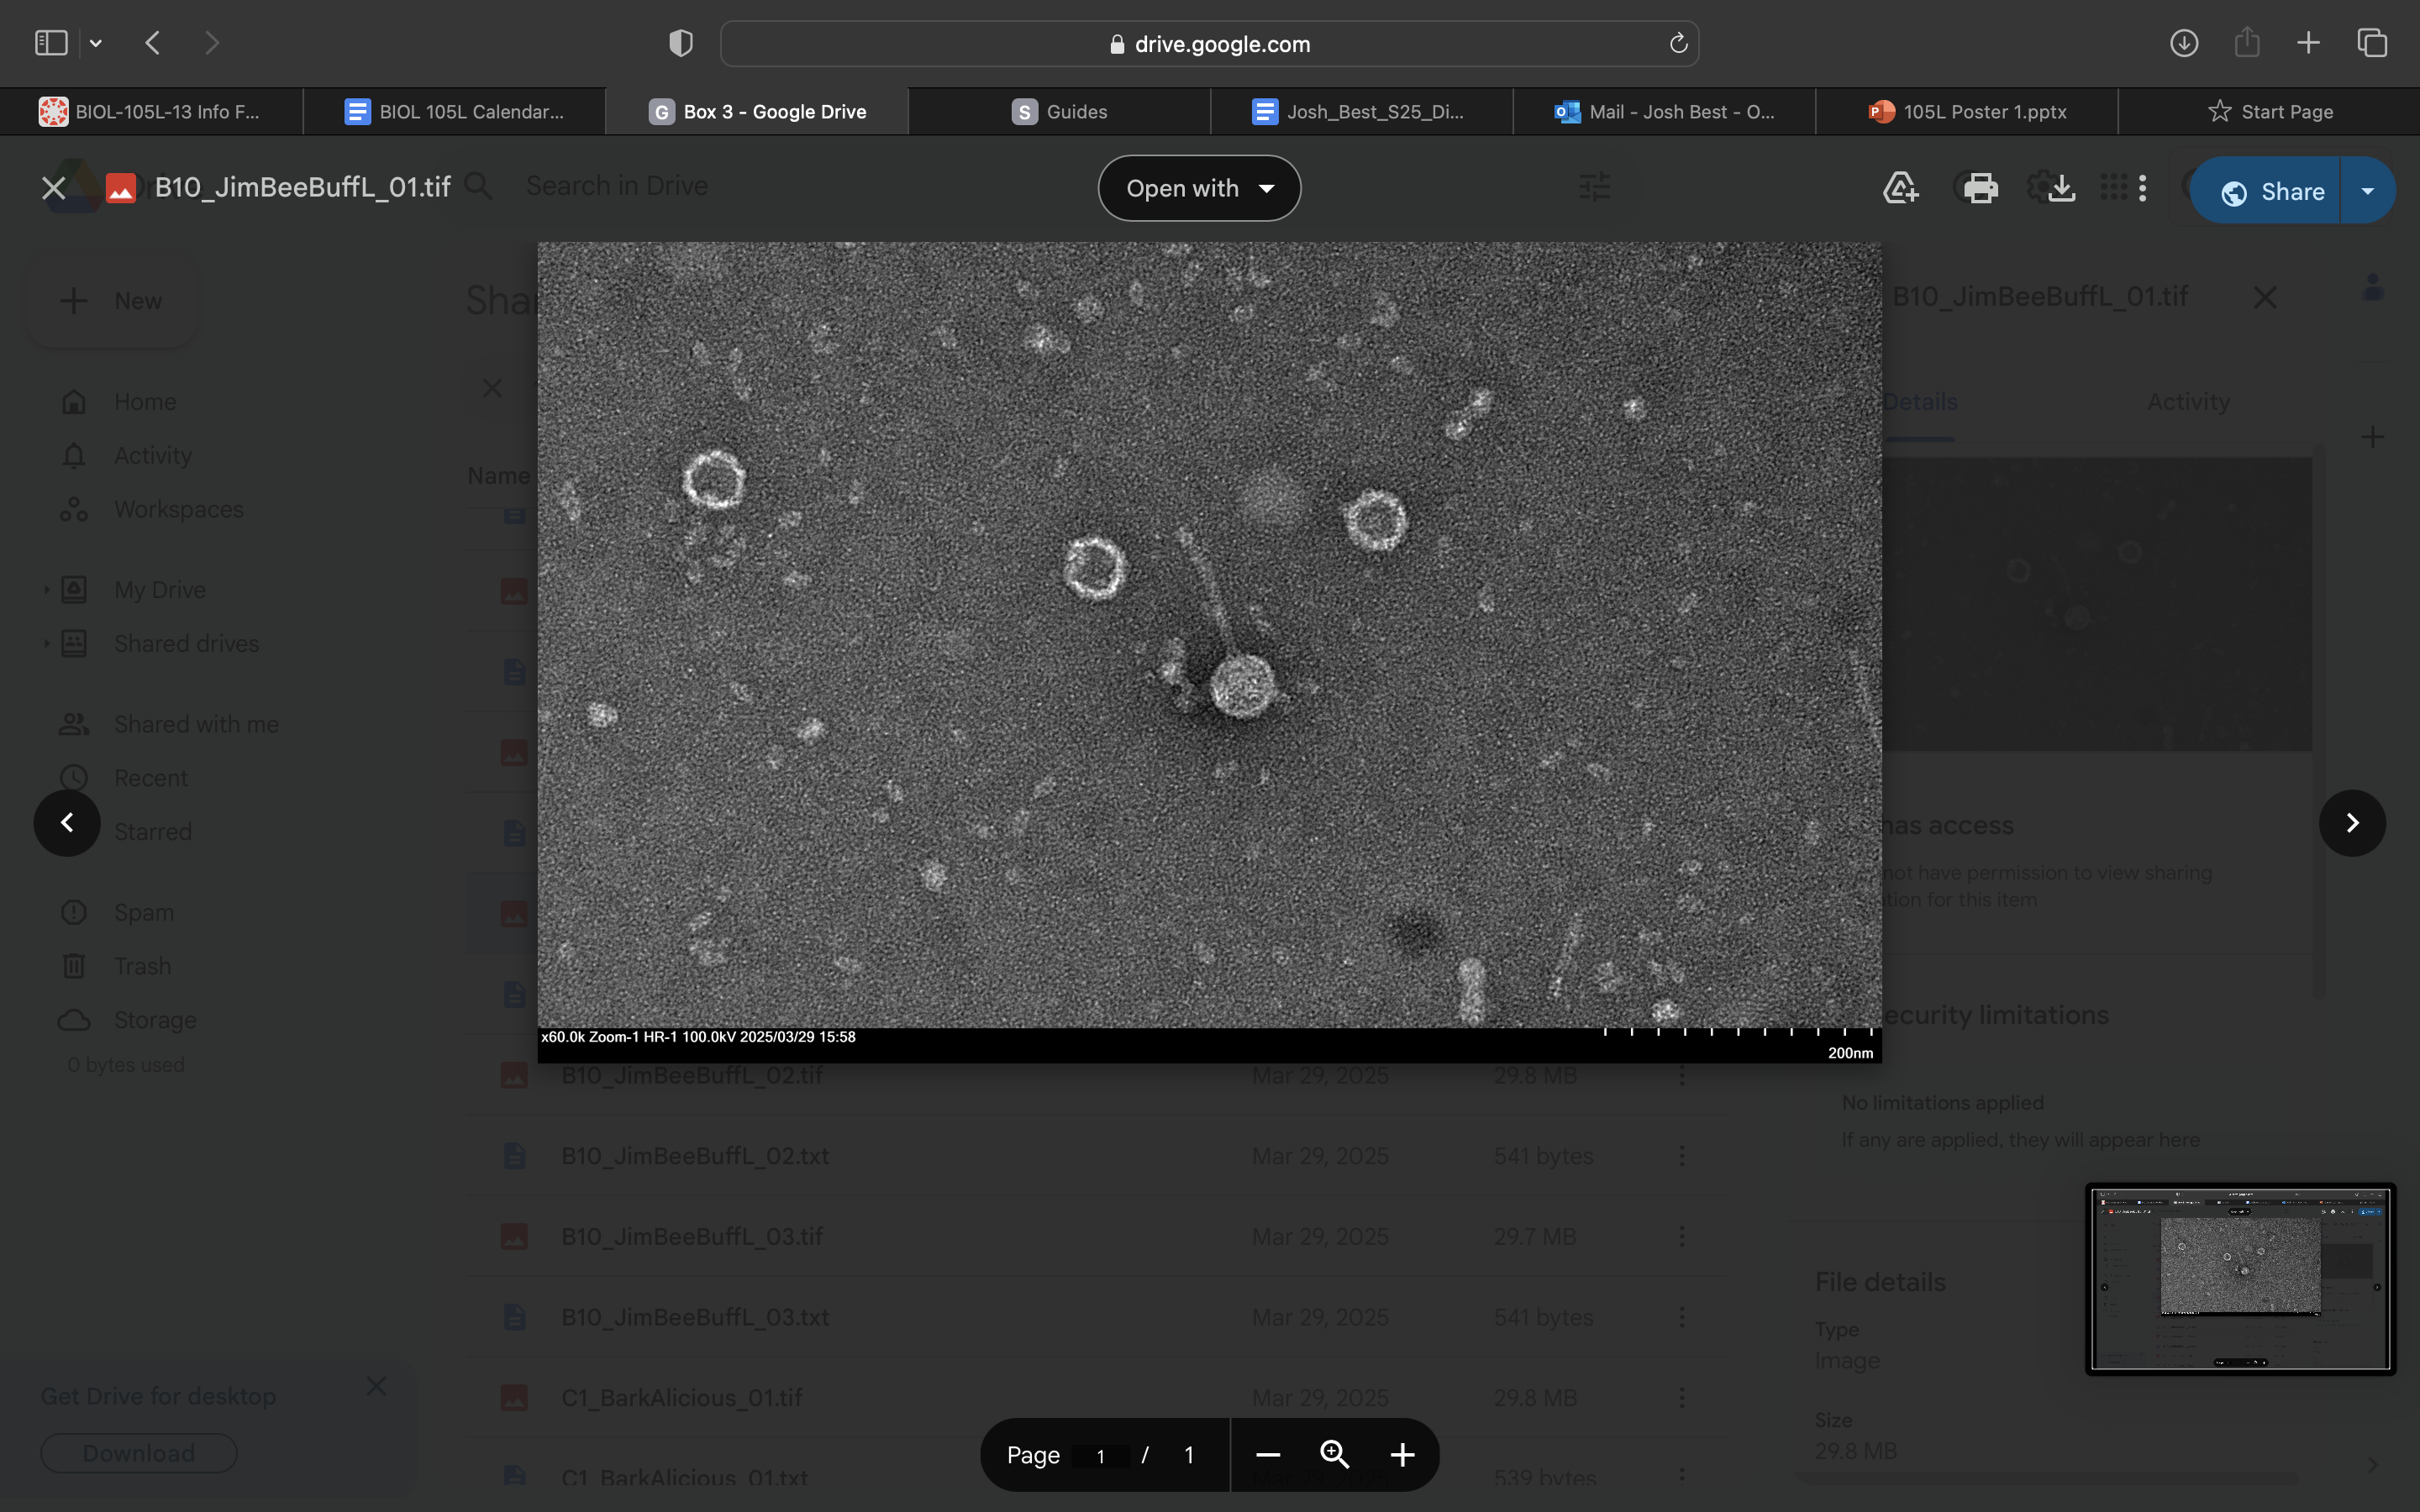Click the Download Drive for desktop button
2420x1512 pixels.
(x=139, y=1453)
